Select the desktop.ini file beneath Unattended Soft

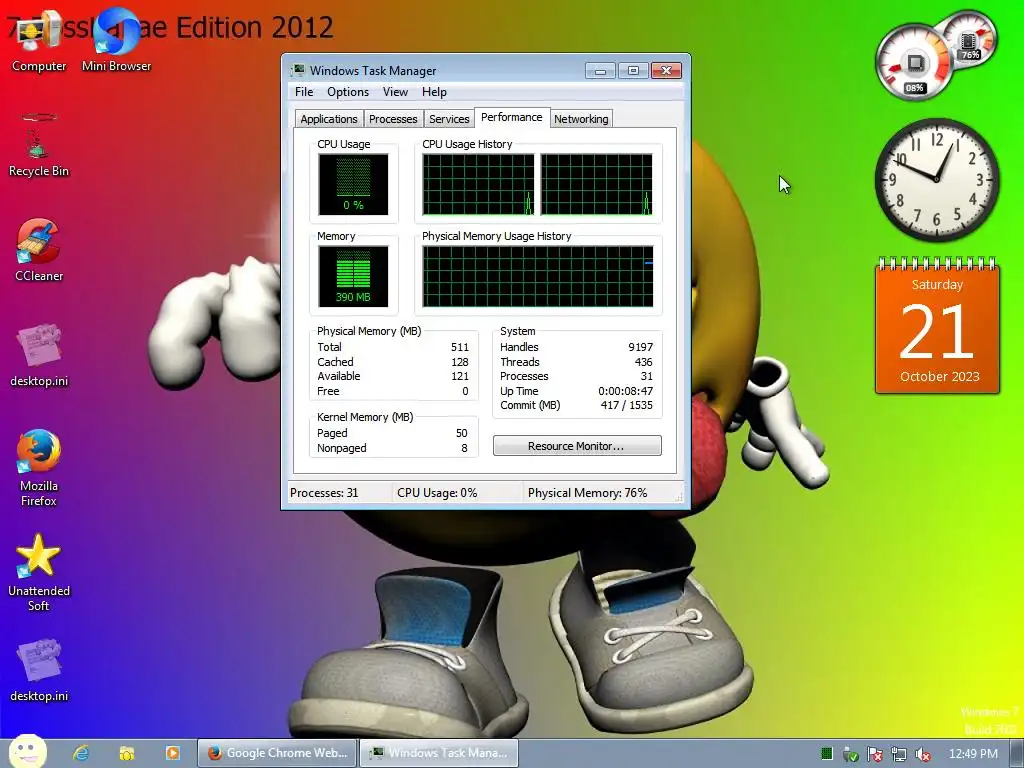tap(39, 669)
